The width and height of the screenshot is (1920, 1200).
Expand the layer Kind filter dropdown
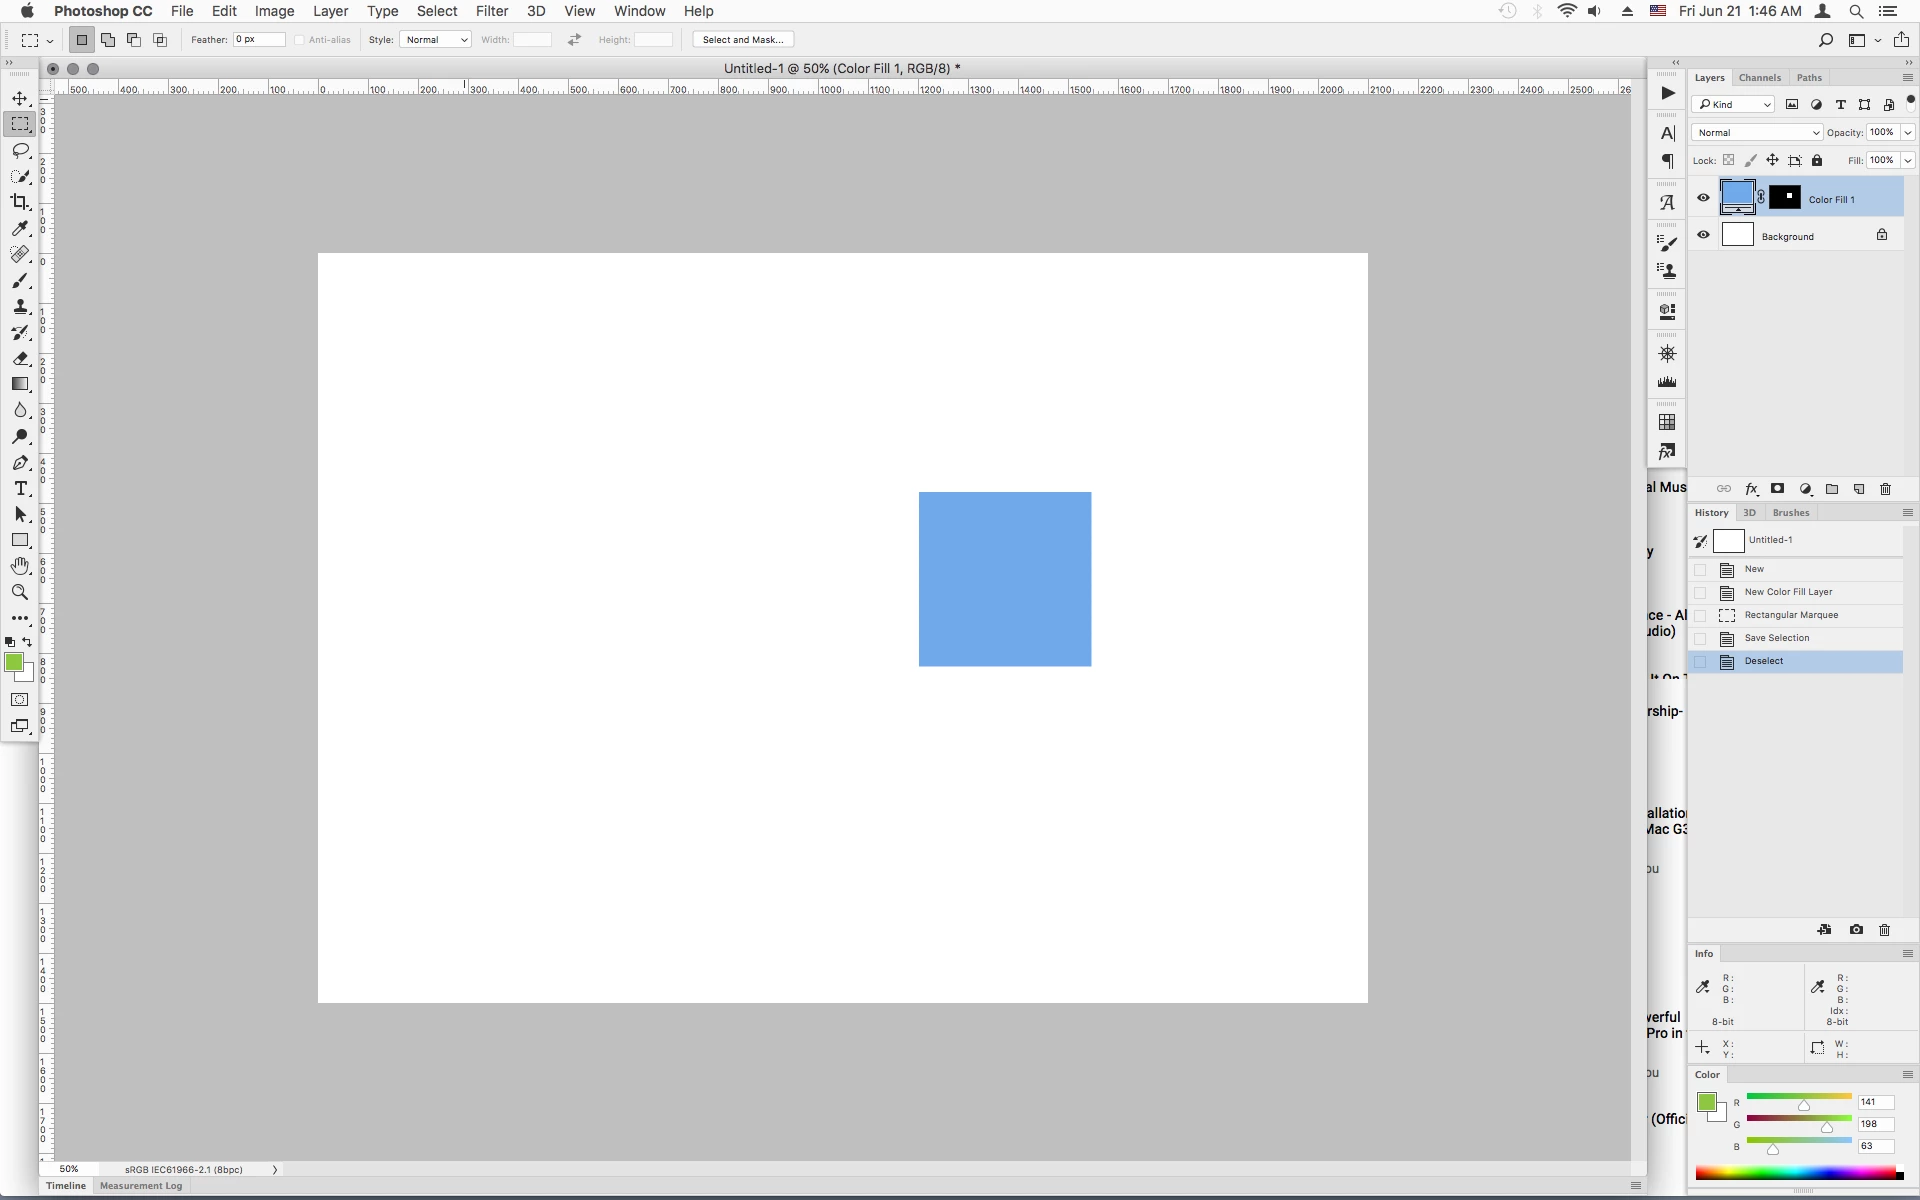pyautogui.click(x=1734, y=104)
